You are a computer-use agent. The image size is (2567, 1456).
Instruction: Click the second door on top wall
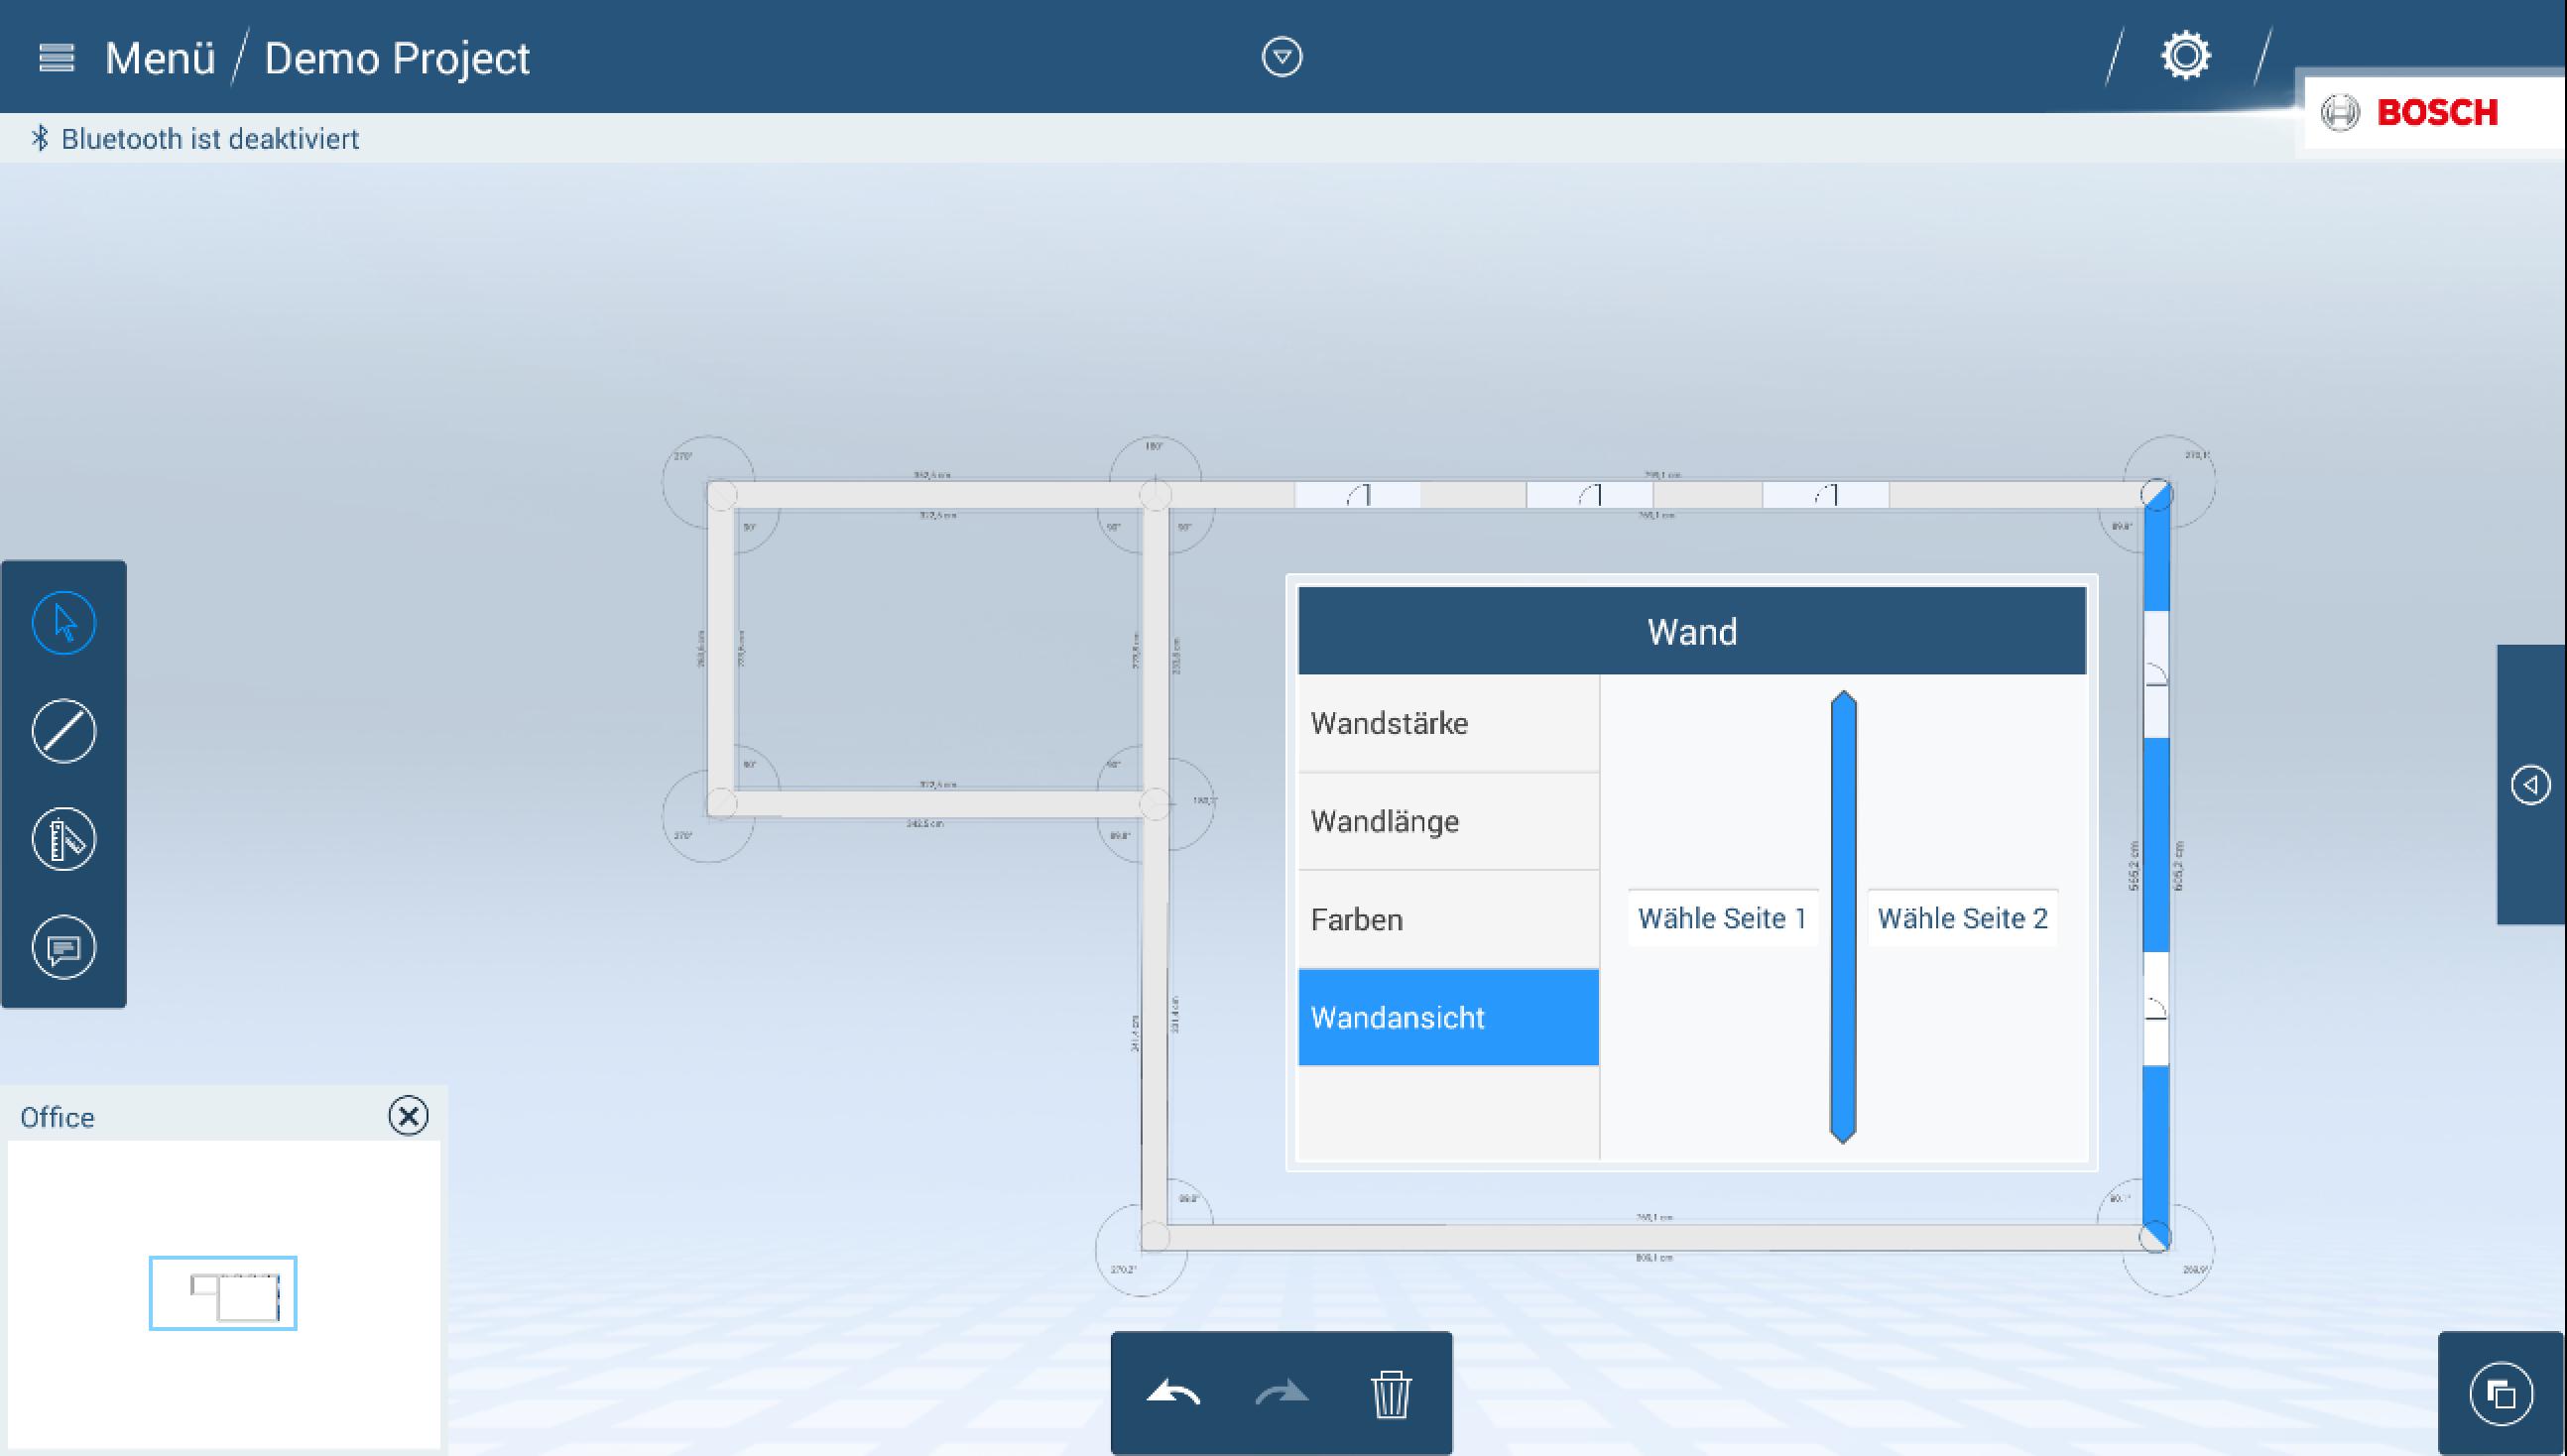coord(1589,494)
